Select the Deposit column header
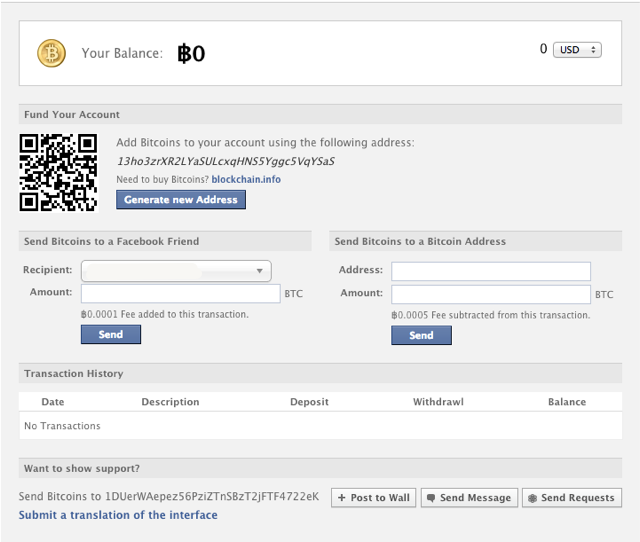The height and width of the screenshot is (542, 640). 309,402
